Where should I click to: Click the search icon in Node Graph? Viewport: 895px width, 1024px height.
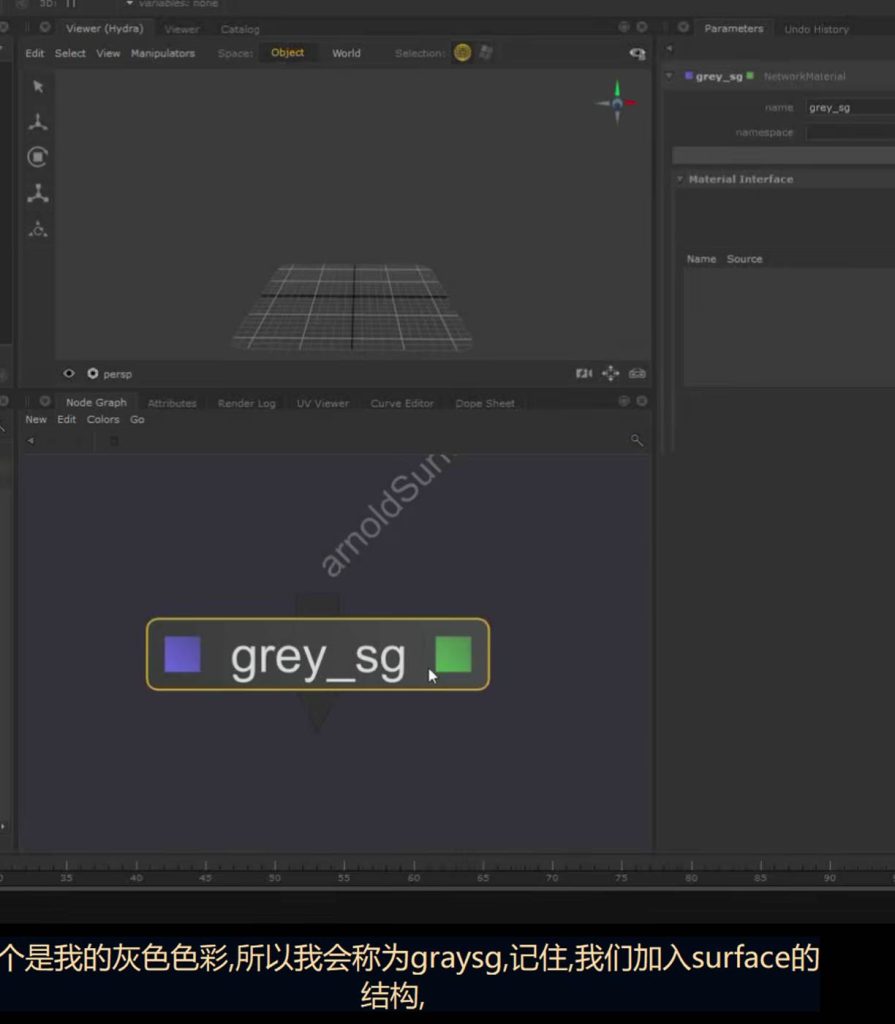click(x=637, y=440)
